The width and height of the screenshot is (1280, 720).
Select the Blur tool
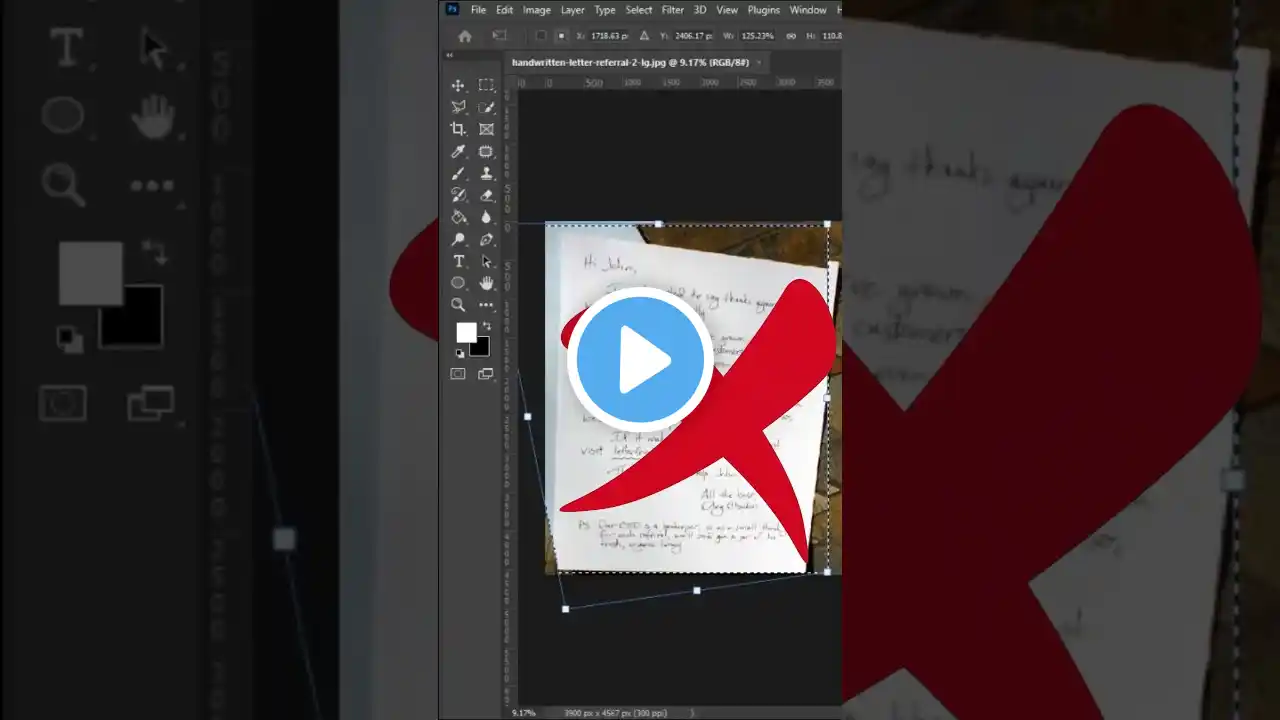point(486,217)
